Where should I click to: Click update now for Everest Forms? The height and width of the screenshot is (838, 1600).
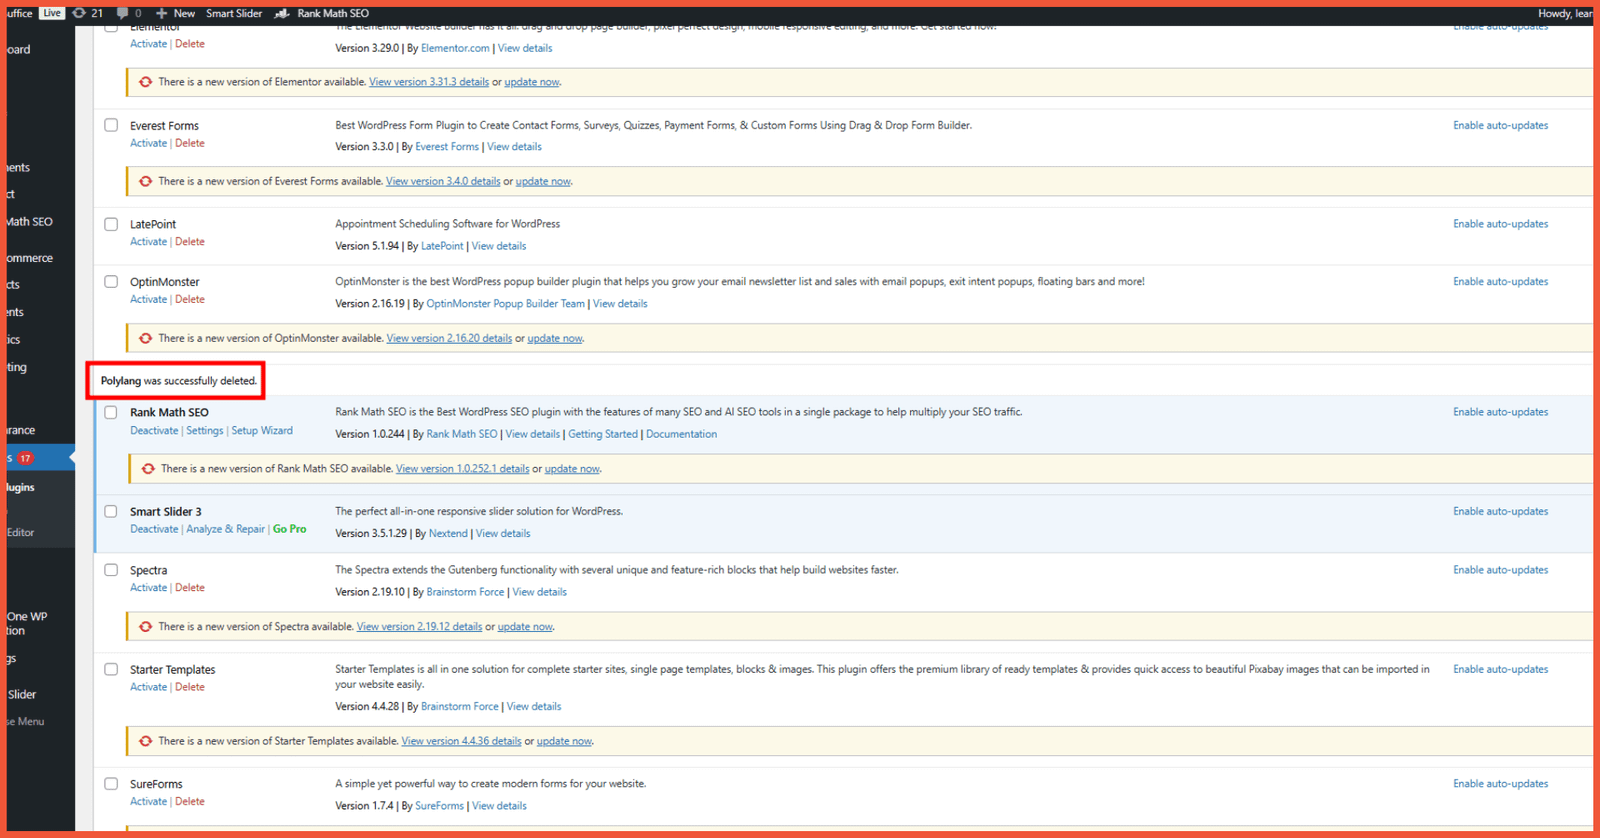[x=543, y=181]
